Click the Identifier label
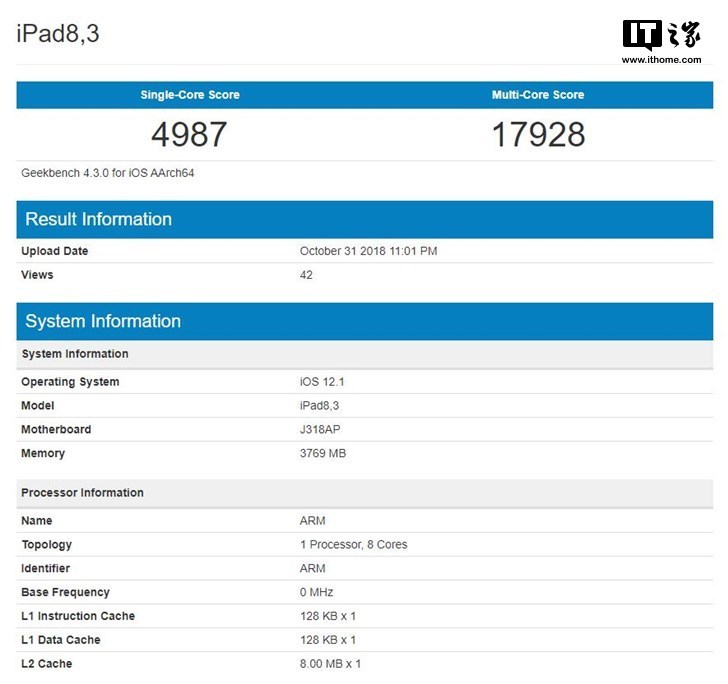 point(46,568)
